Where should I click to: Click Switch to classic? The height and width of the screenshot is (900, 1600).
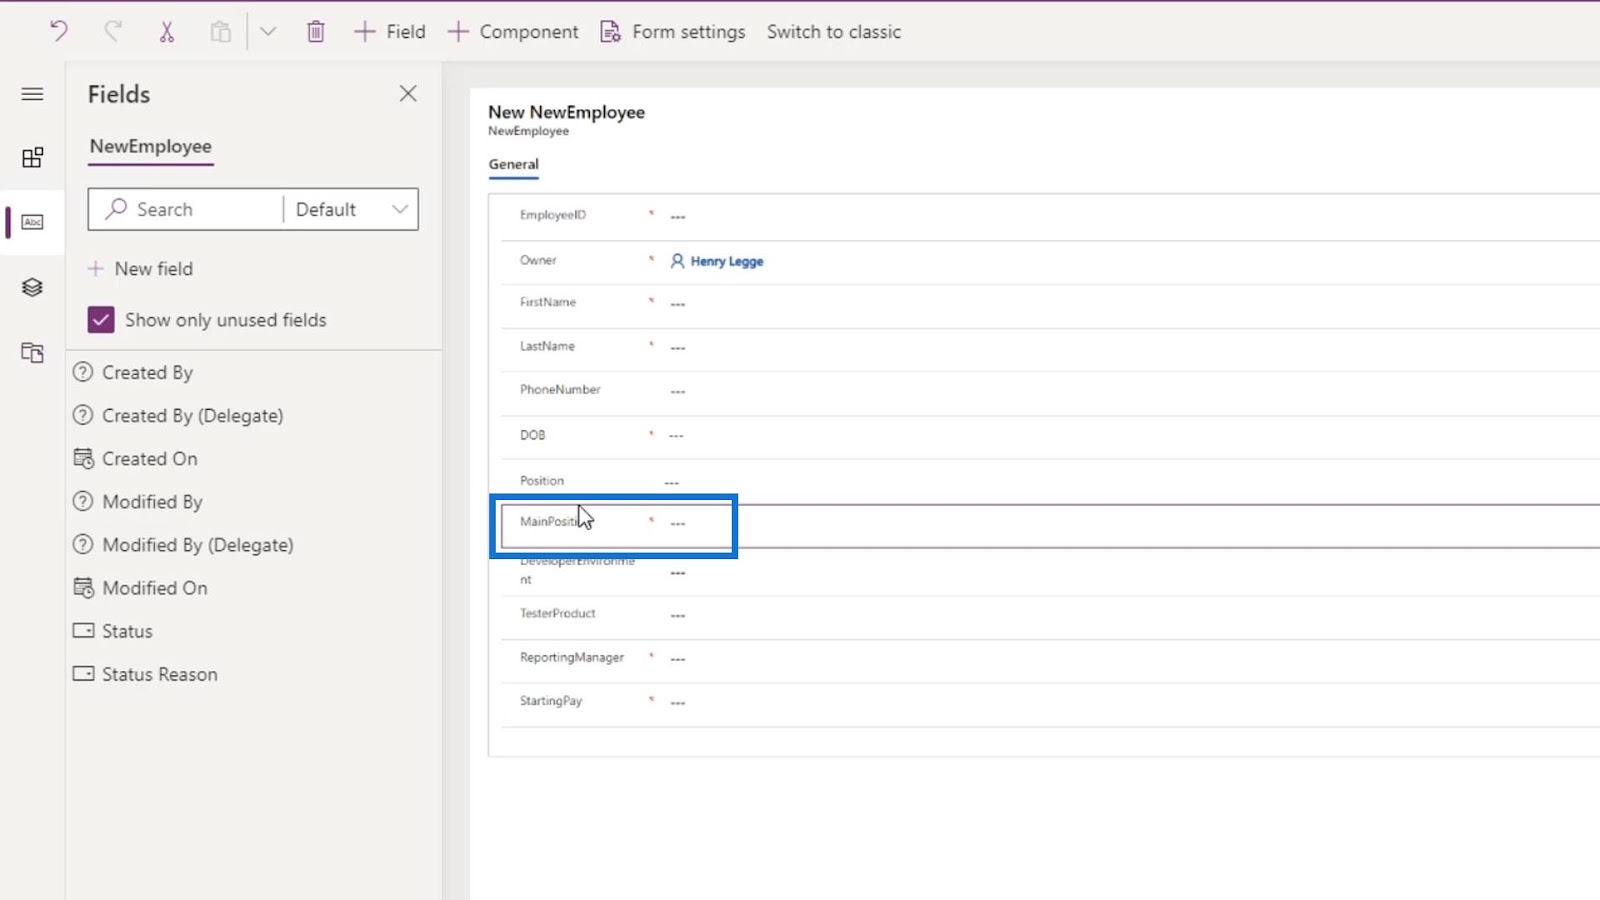point(834,31)
